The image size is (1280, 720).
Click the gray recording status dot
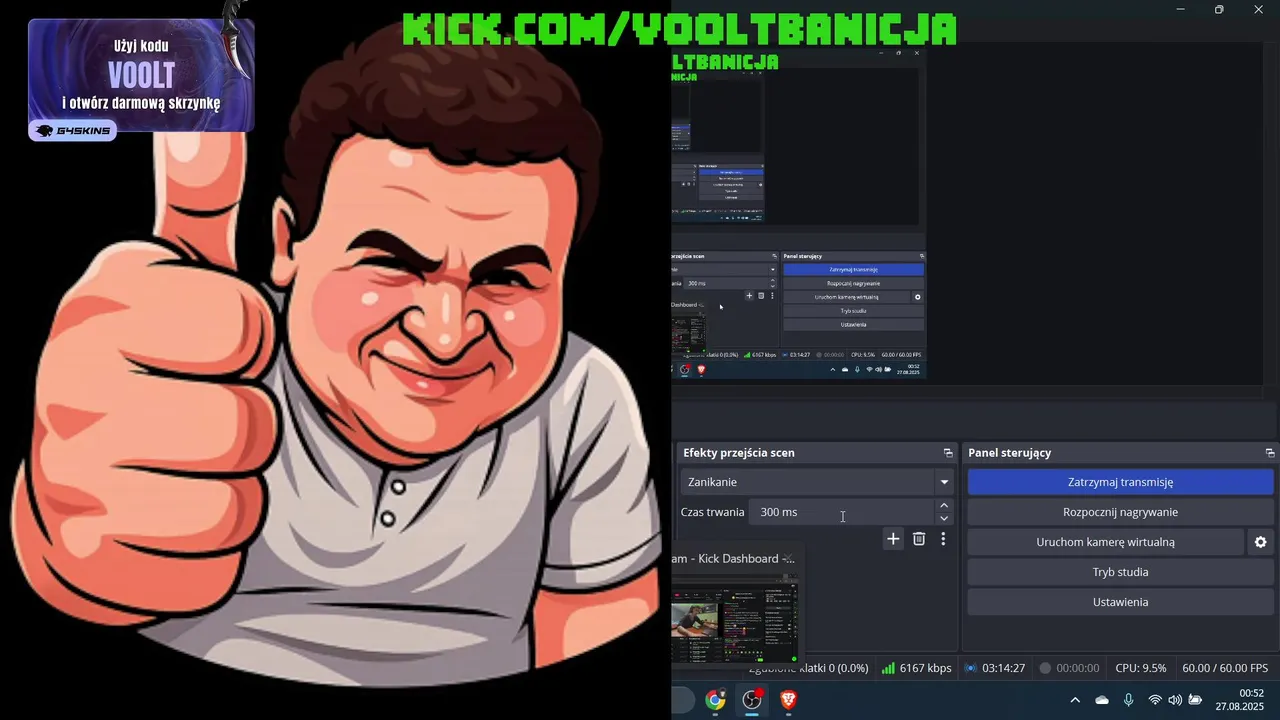[x=1045, y=668]
